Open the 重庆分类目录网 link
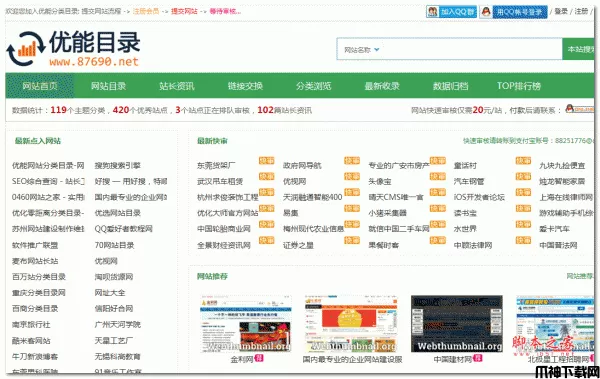The image size is (600, 379). click(39, 293)
